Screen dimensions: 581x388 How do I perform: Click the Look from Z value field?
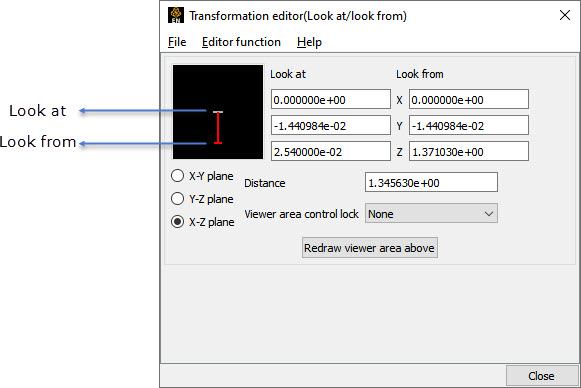coord(469,151)
